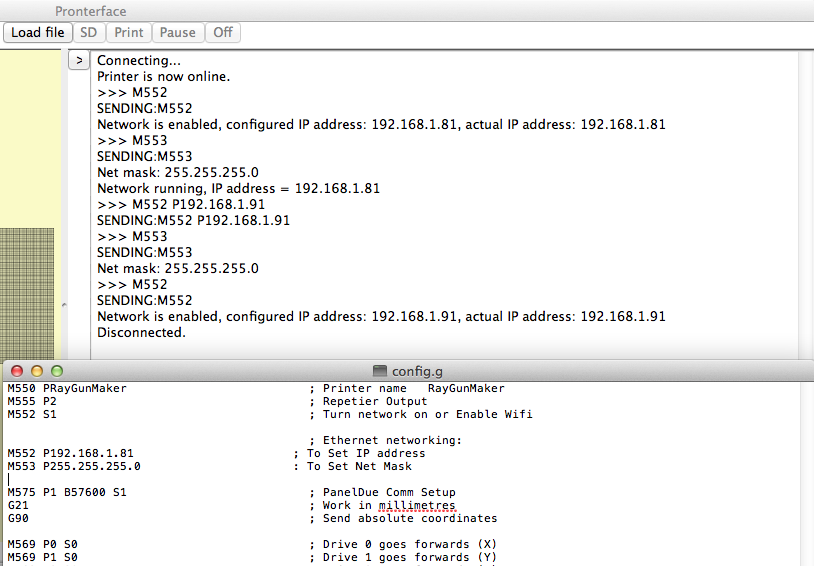814x566 pixels.
Task: Click the vertical splitter handle beside the console
Action: pos(64,304)
